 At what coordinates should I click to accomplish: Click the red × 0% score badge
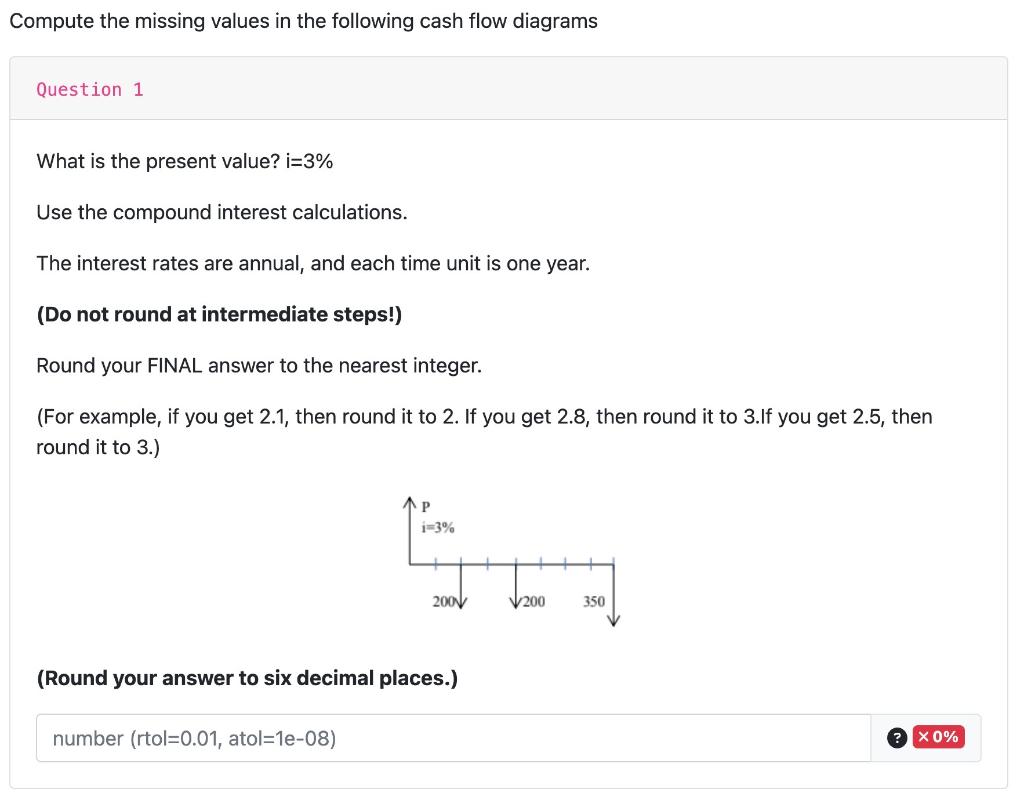[938, 737]
